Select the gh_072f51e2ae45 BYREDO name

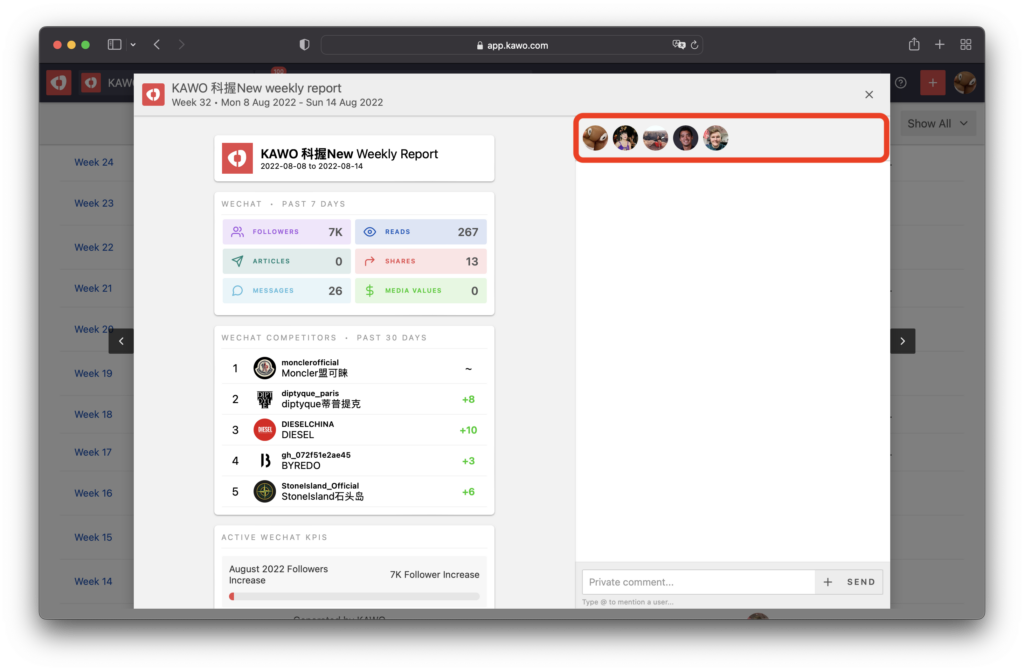pos(316,455)
